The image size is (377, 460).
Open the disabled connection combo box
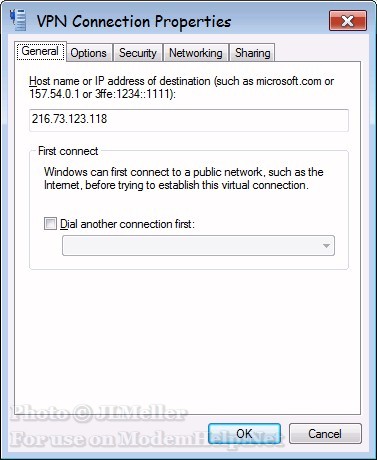[198, 246]
